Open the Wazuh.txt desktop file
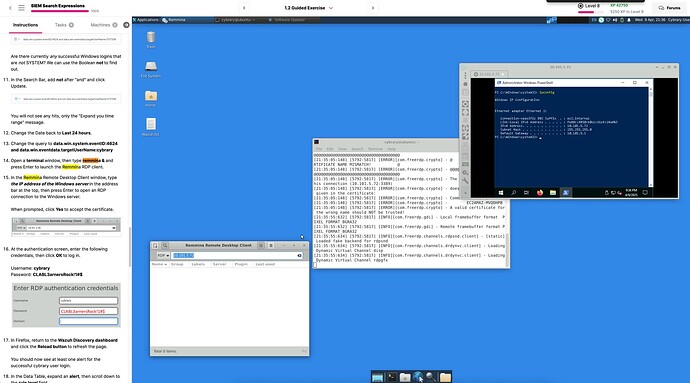This screenshot has width=690, height=383. [150, 127]
